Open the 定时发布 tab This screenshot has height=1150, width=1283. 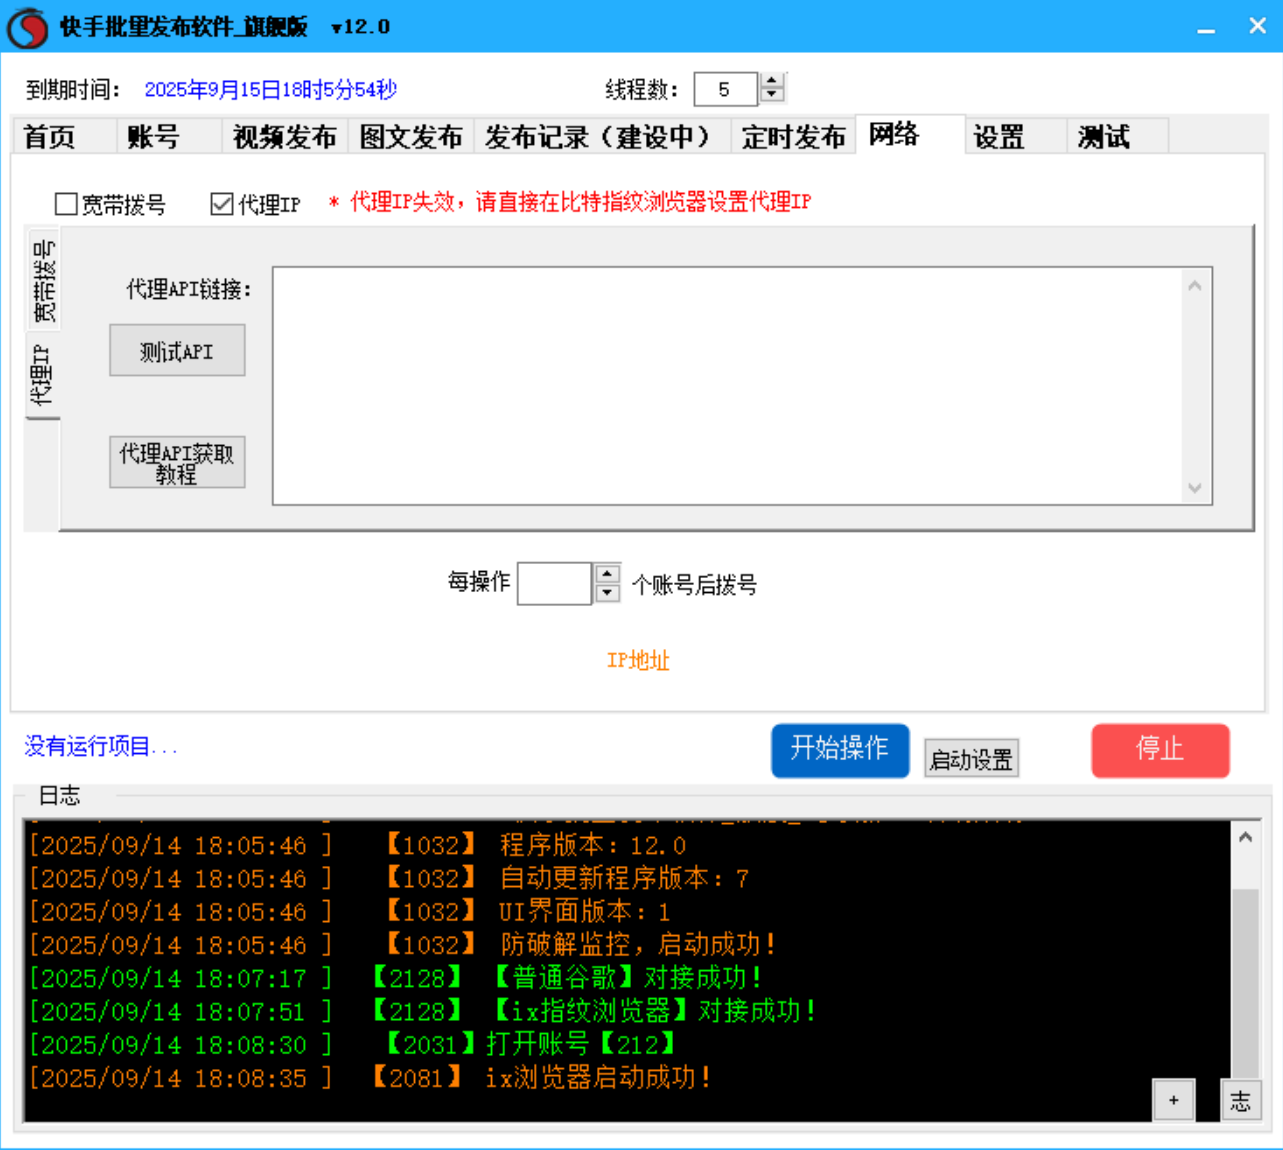tap(793, 138)
